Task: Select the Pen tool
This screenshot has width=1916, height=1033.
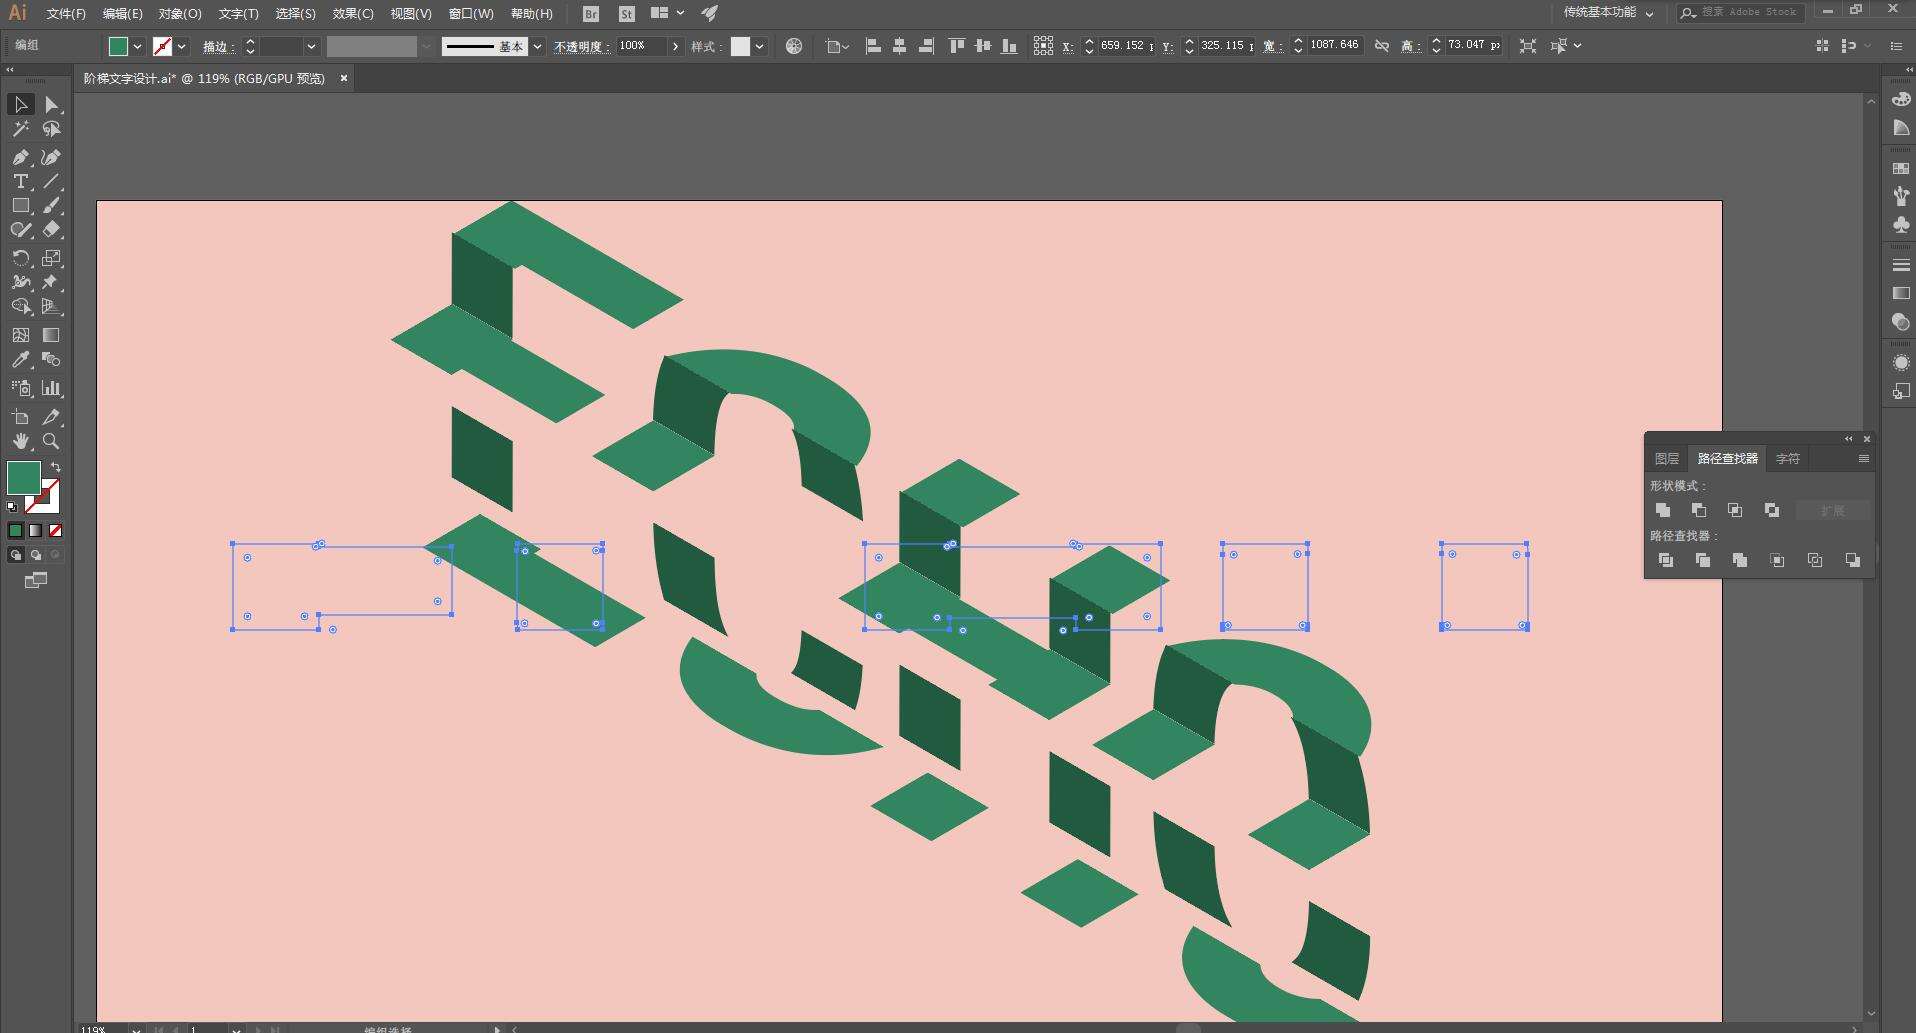Action: click(x=20, y=157)
